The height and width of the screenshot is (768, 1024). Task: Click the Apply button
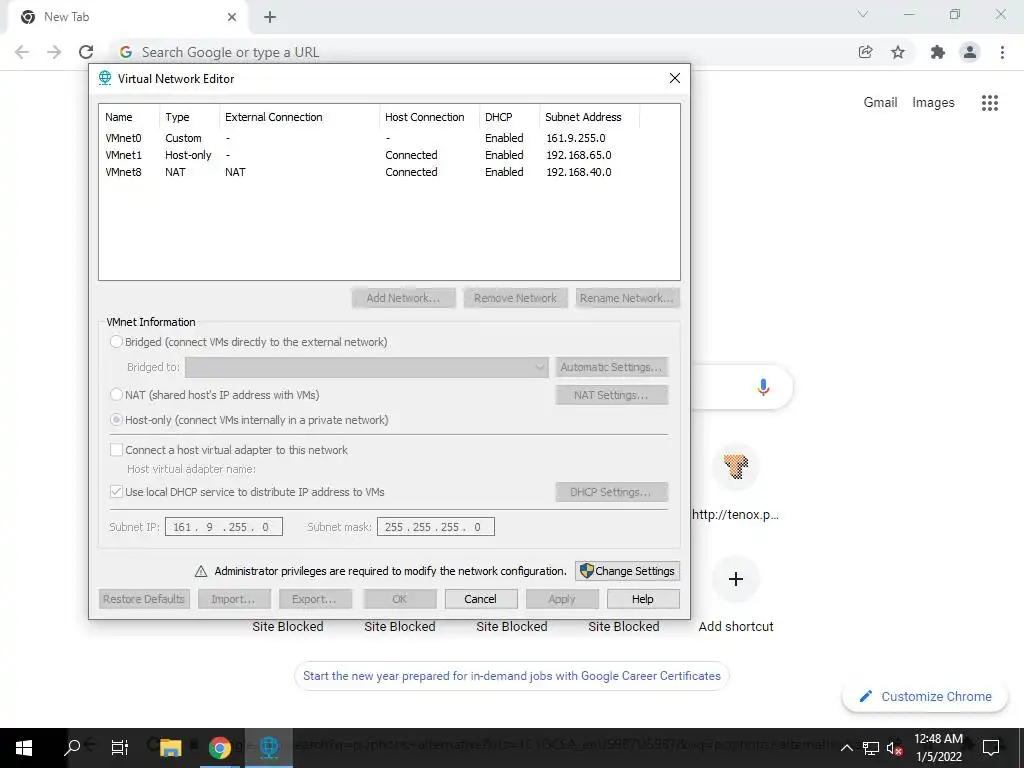pyautogui.click(x=562, y=599)
